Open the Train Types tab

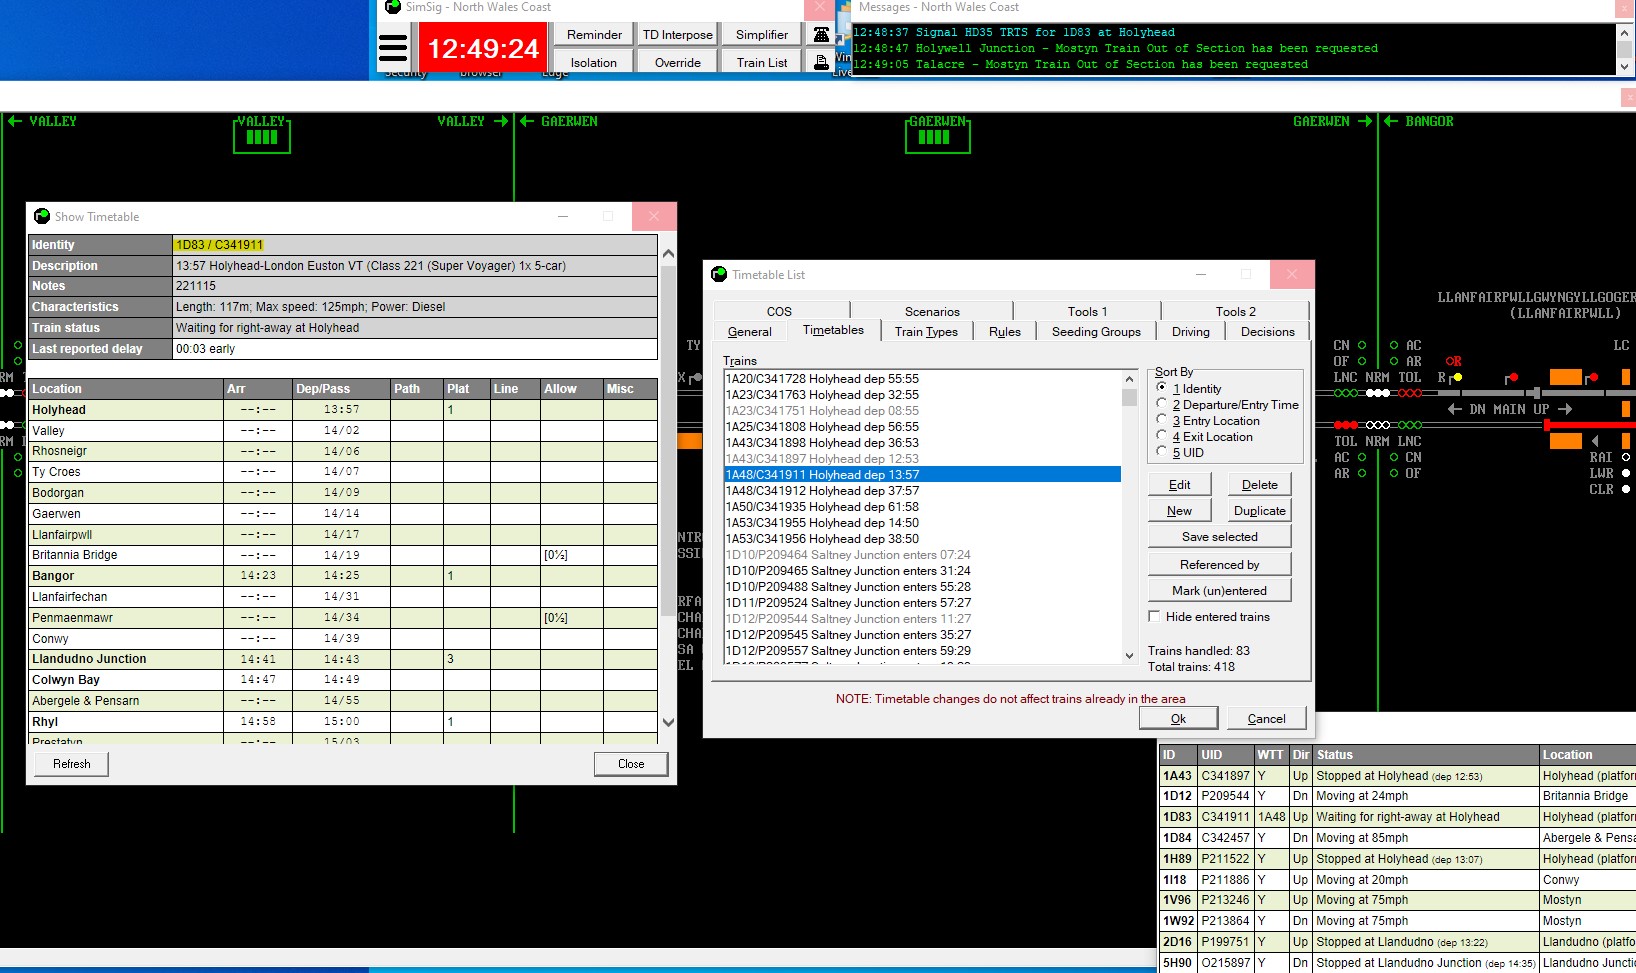tap(926, 331)
